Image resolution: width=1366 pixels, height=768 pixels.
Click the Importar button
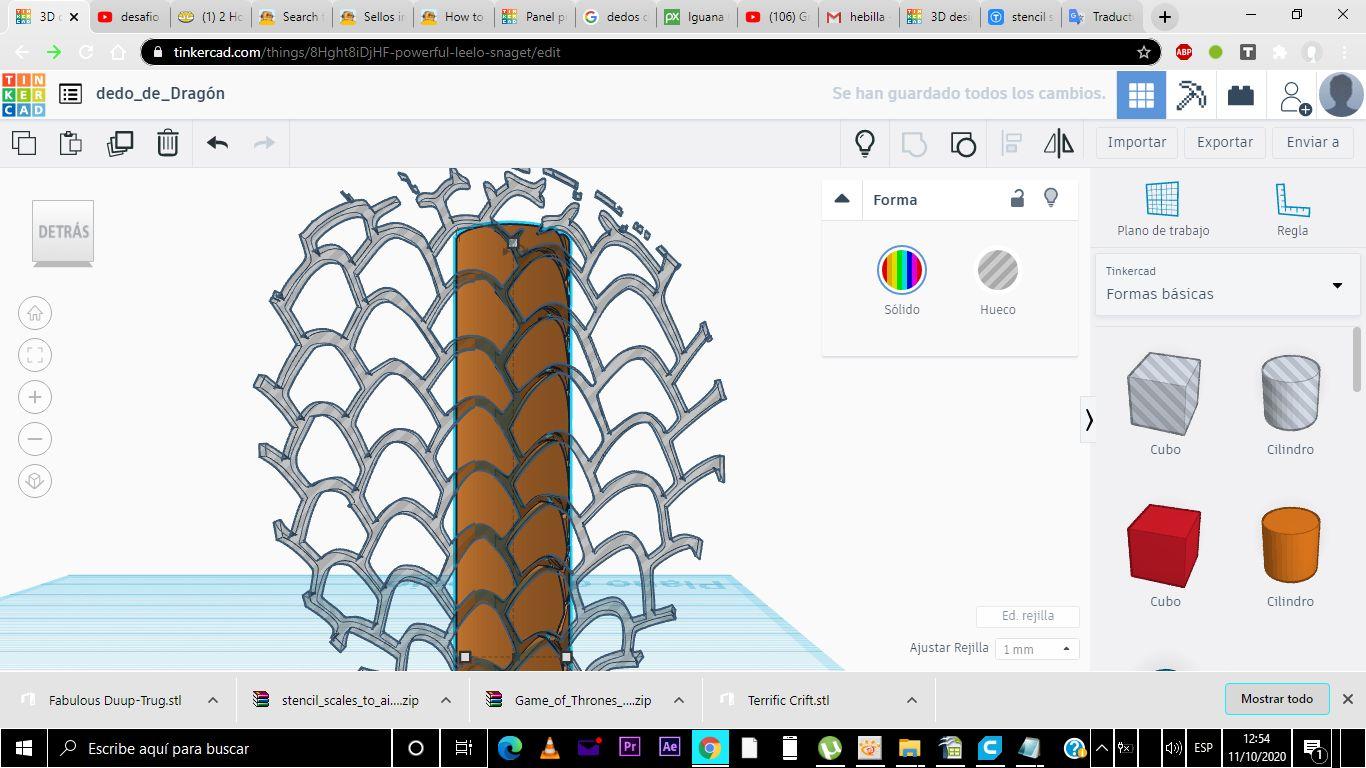click(x=1136, y=142)
